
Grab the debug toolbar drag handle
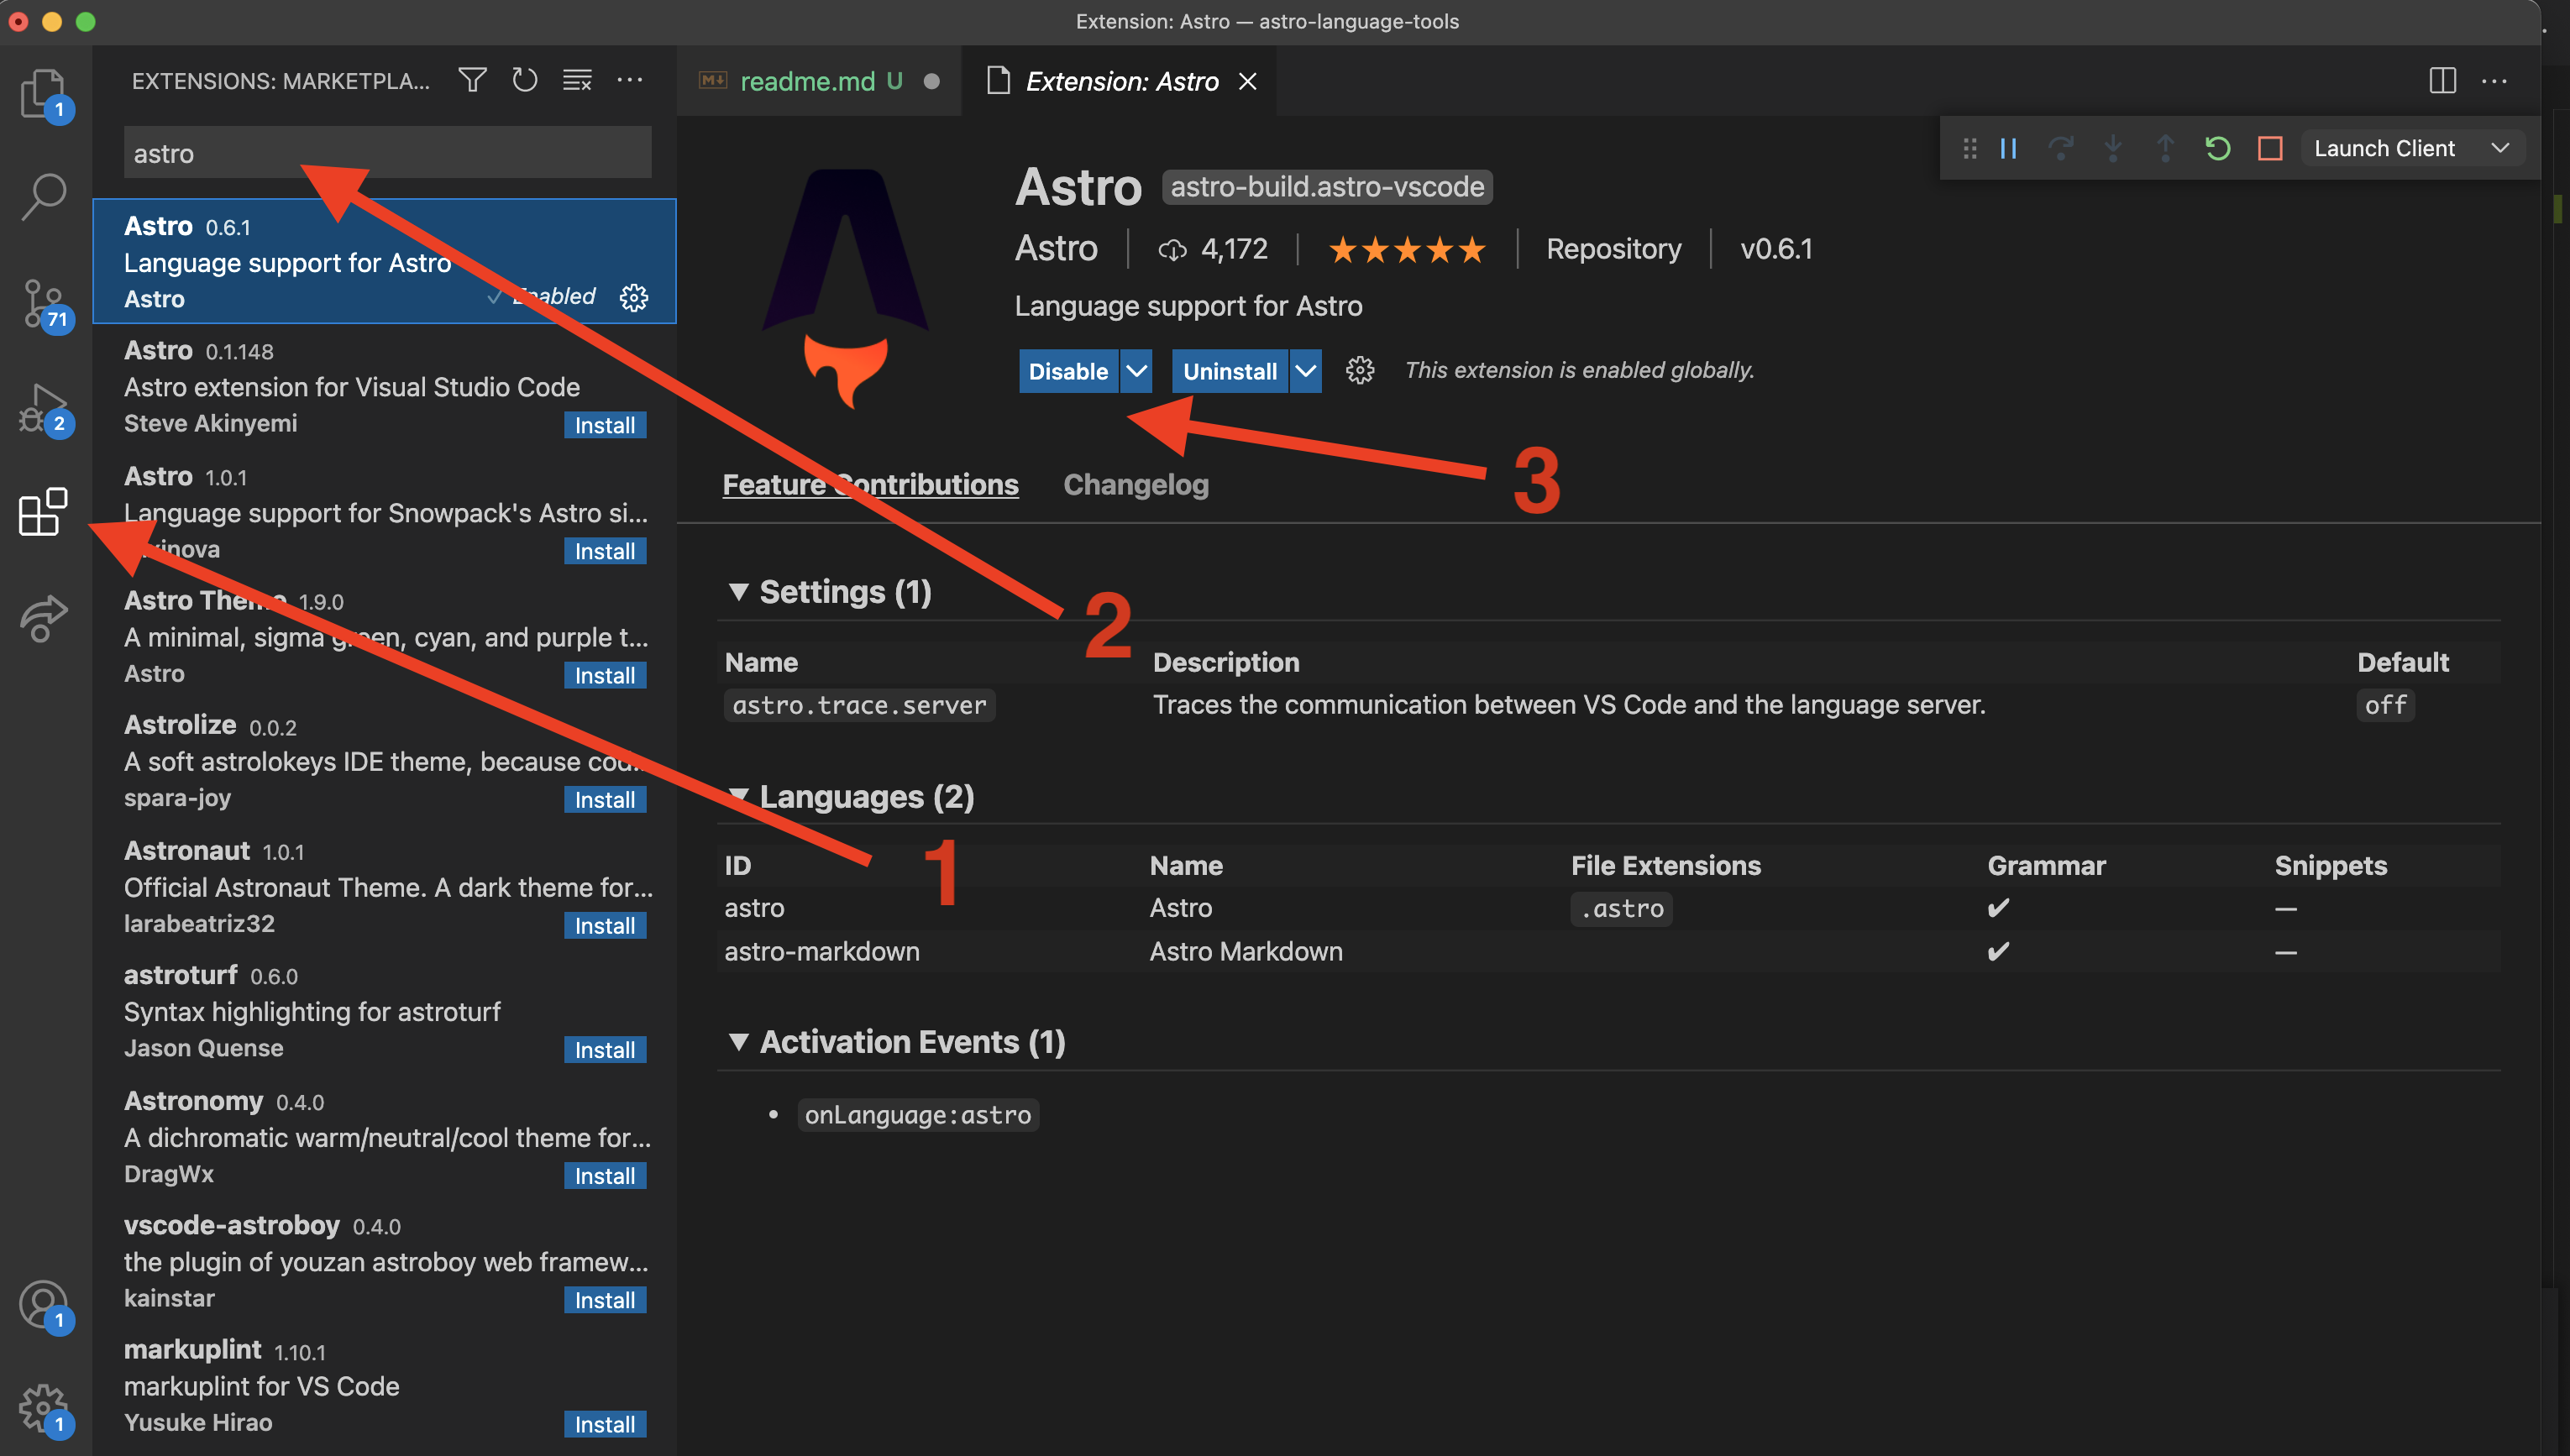click(1969, 149)
